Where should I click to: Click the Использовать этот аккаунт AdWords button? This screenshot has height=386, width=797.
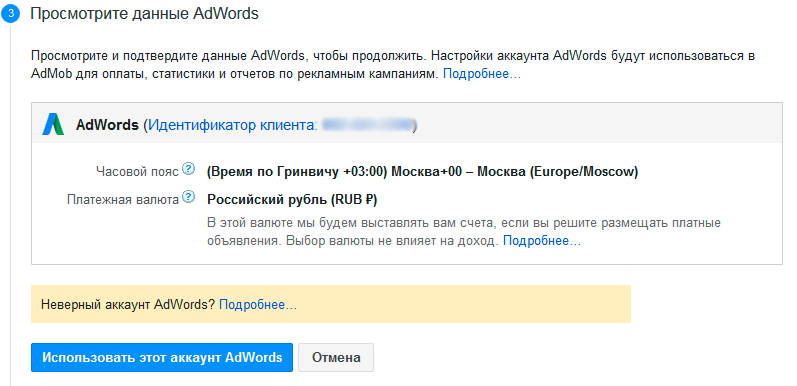coord(162,357)
